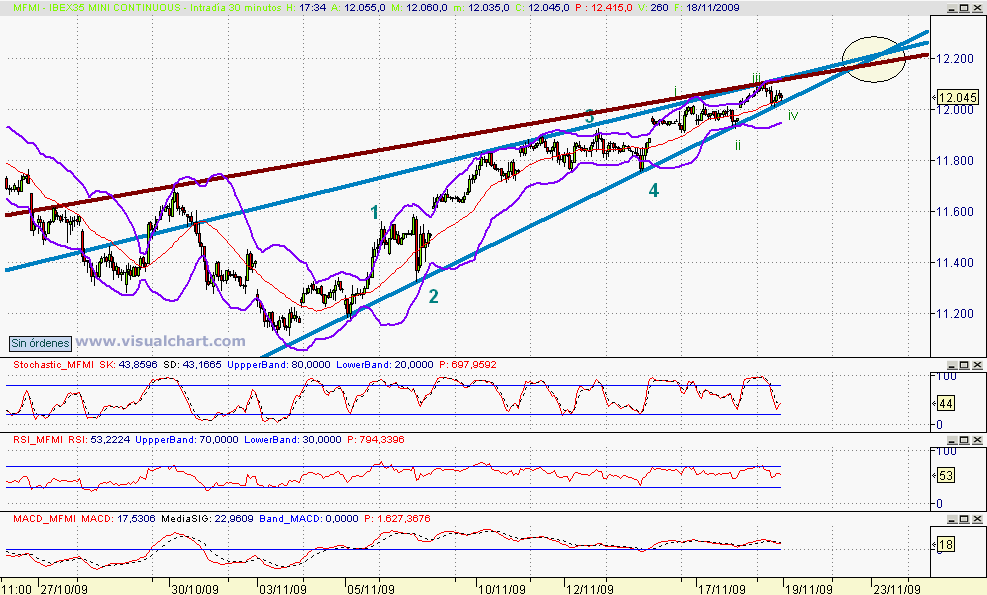
Task: Maximize the MACD_MFMI indicator panel
Action: coord(964,519)
